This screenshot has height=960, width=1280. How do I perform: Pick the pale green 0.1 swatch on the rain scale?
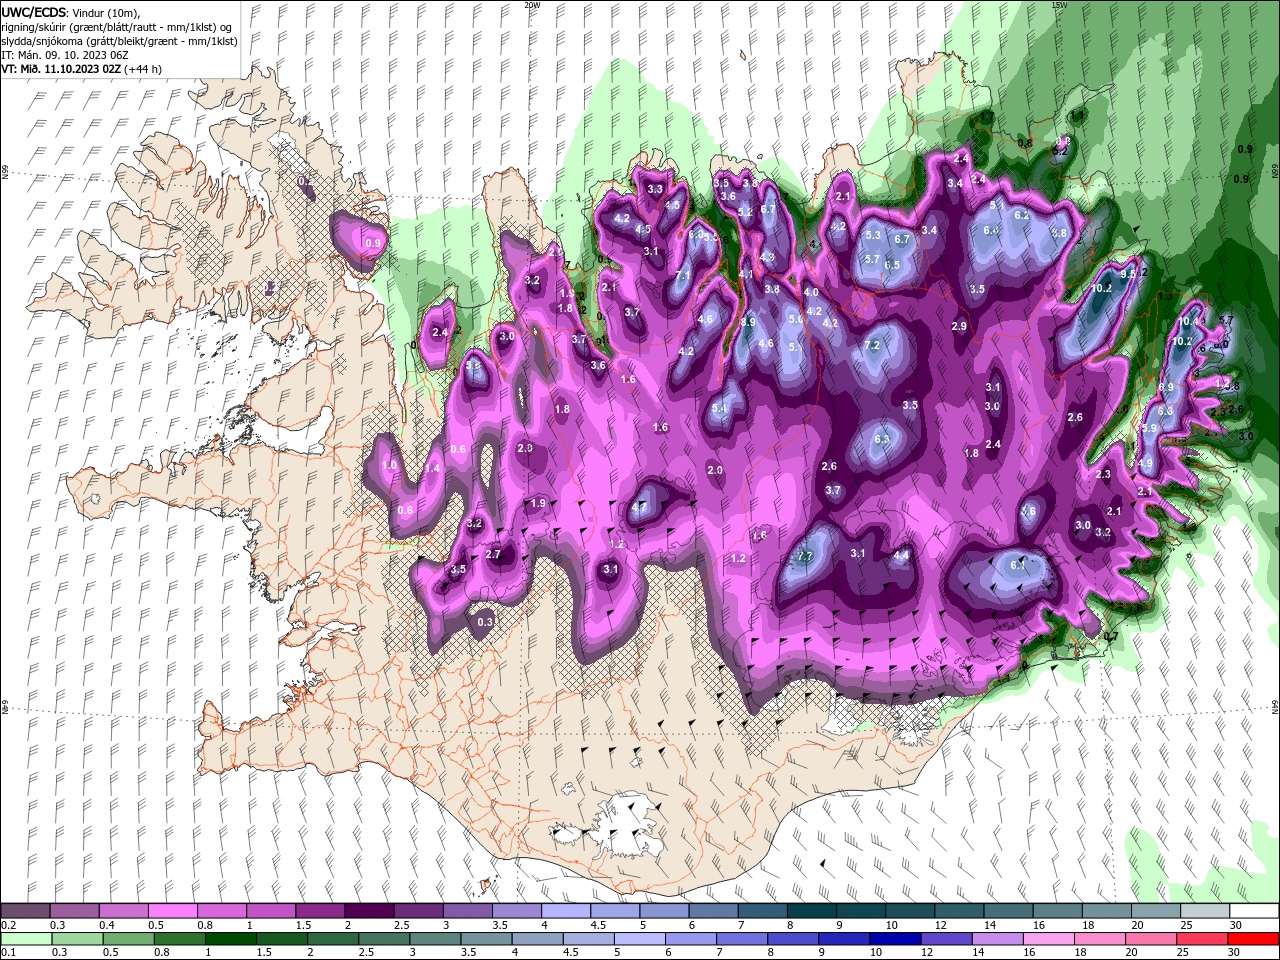[x=25, y=939]
